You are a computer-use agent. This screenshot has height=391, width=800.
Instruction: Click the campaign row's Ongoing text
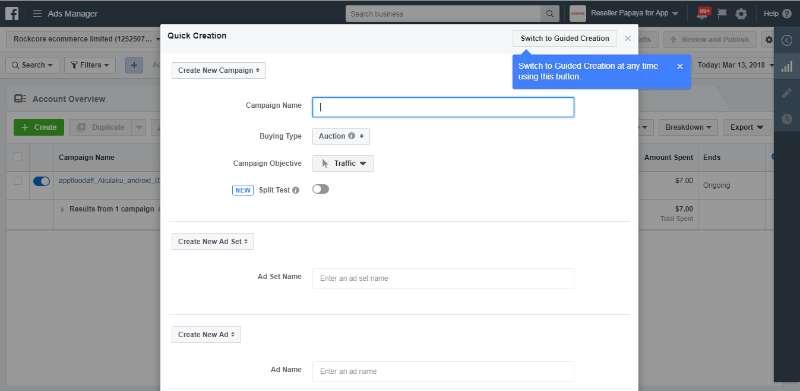[716, 185]
